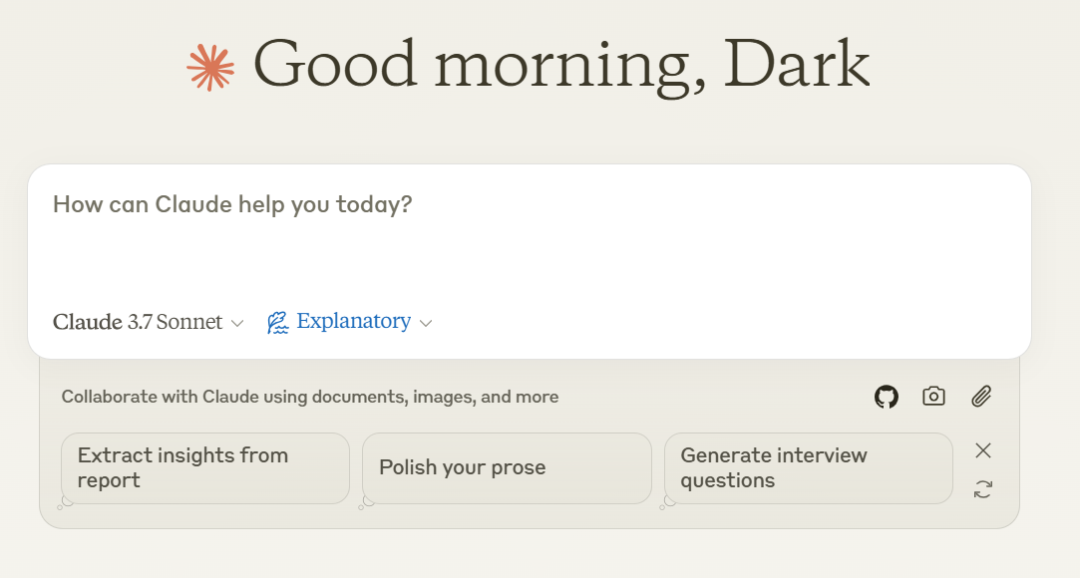Focus the "How can Claude help you today?" input
The width and height of the screenshot is (1080, 578).
point(530,240)
